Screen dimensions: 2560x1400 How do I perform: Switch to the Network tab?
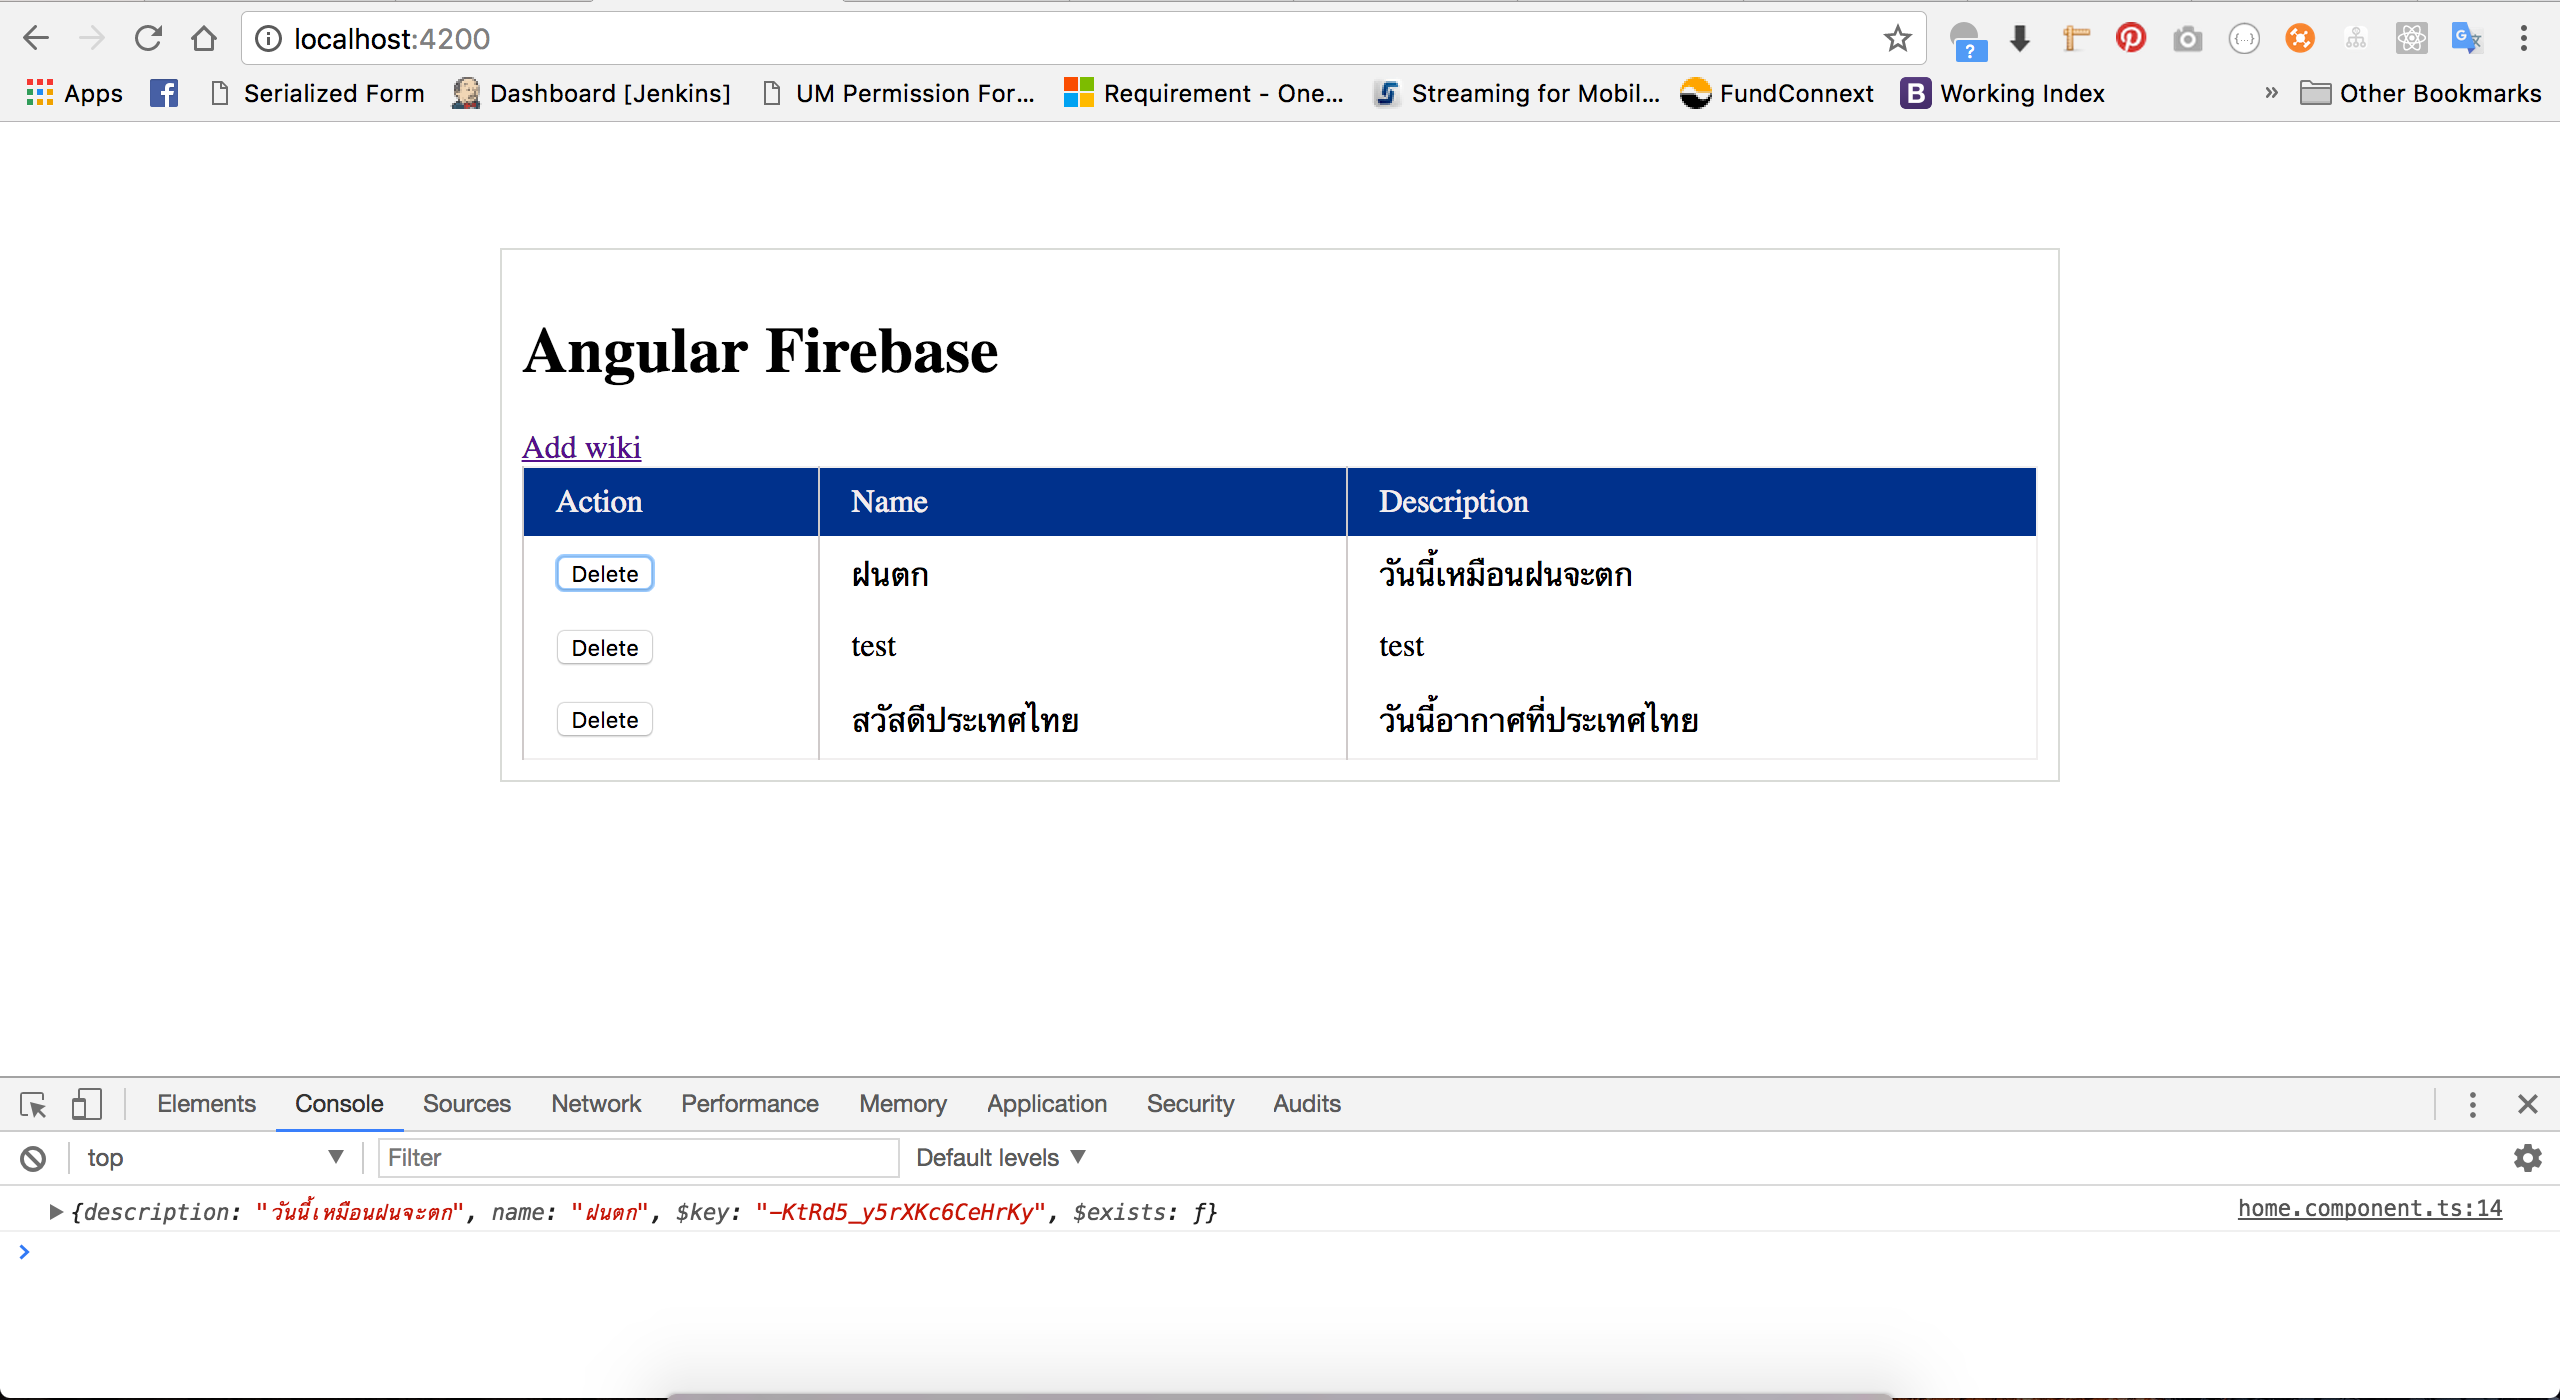pyautogui.click(x=596, y=1103)
